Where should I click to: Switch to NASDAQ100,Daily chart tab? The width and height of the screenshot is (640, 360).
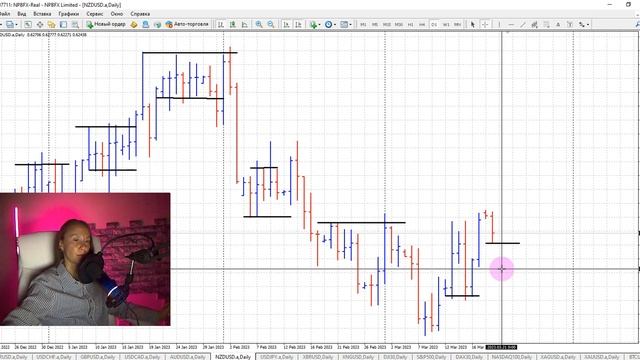(x=511, y=357)
